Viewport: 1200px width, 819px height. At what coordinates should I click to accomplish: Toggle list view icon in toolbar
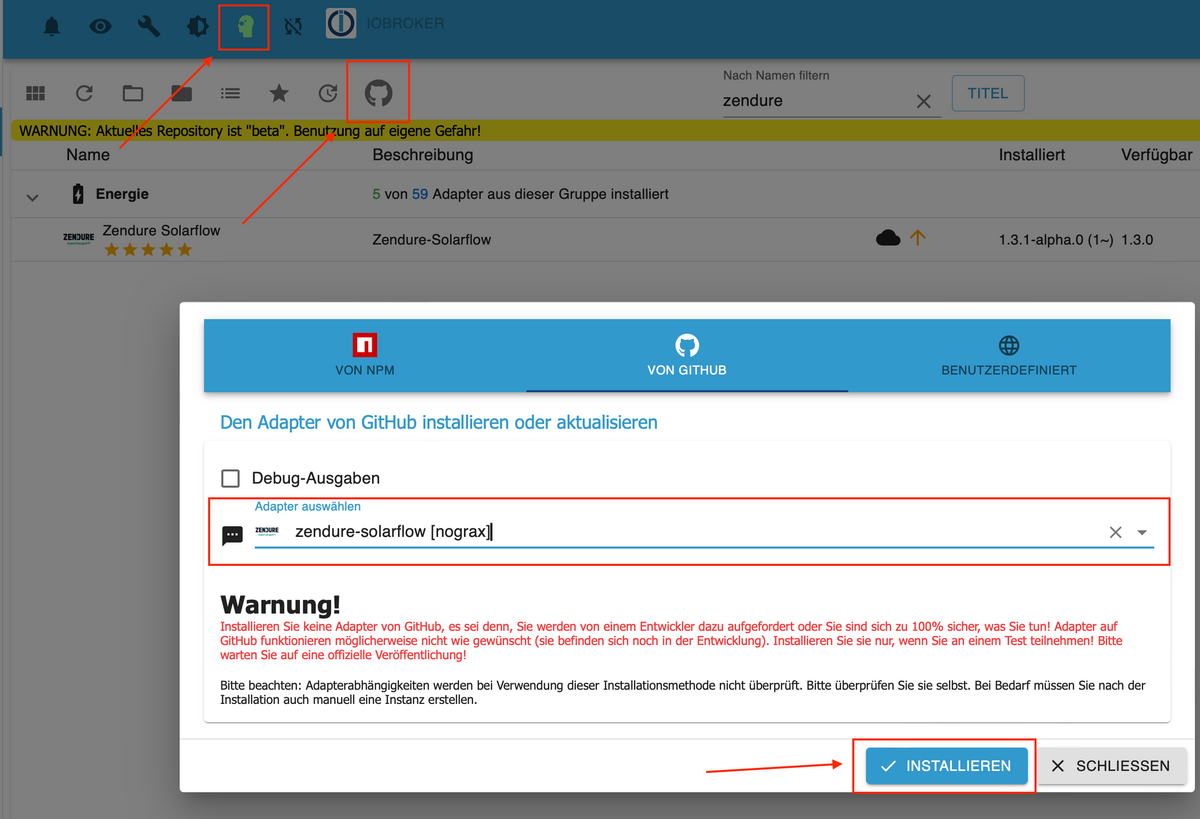click(x=230, y=93)
